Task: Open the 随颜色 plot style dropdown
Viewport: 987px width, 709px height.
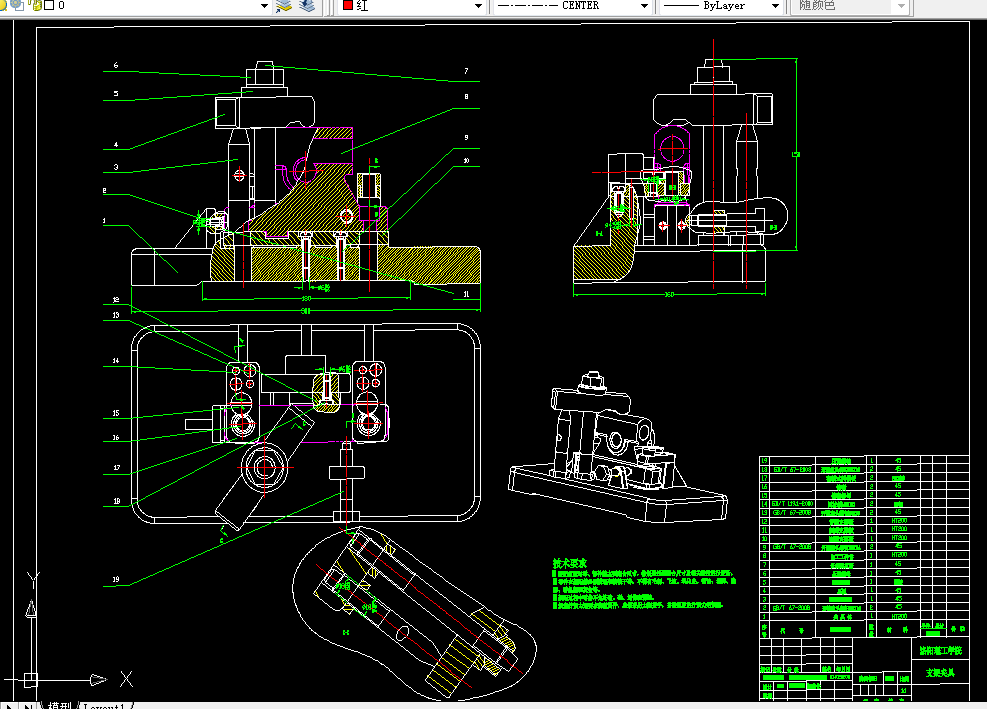Action: 901,6
